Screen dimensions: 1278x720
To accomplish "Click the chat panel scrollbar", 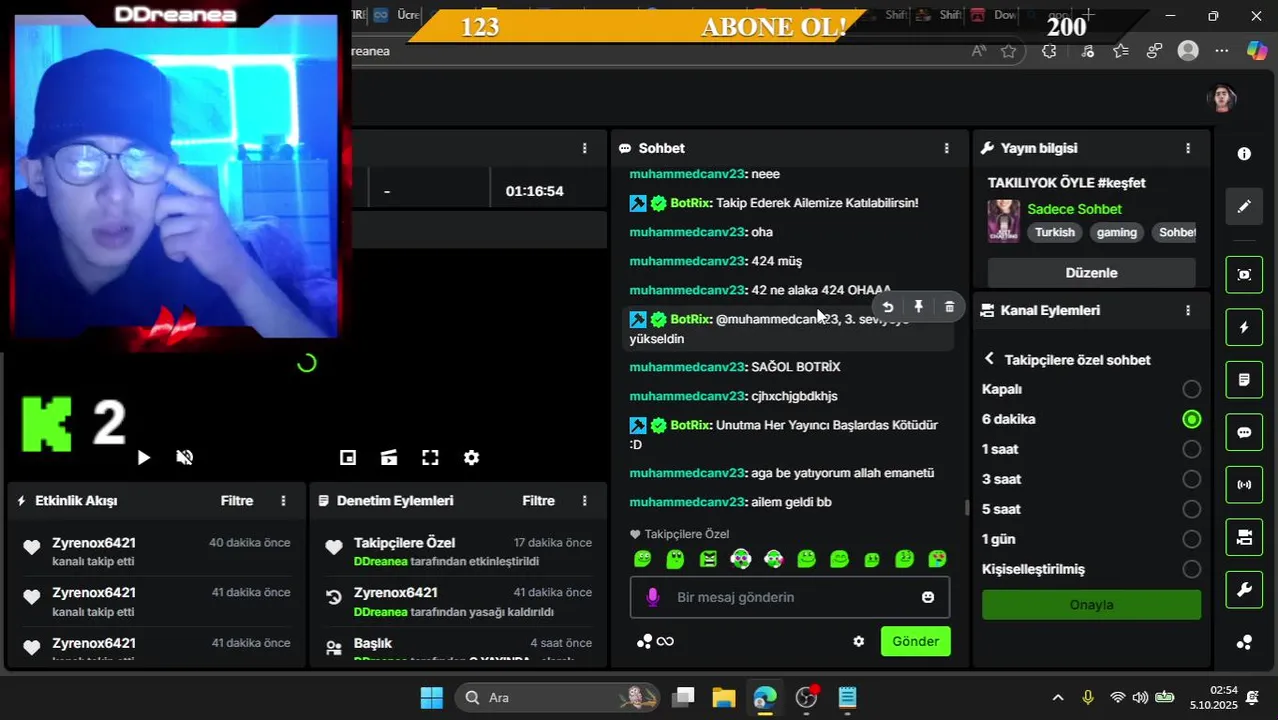I will (966, 508).
